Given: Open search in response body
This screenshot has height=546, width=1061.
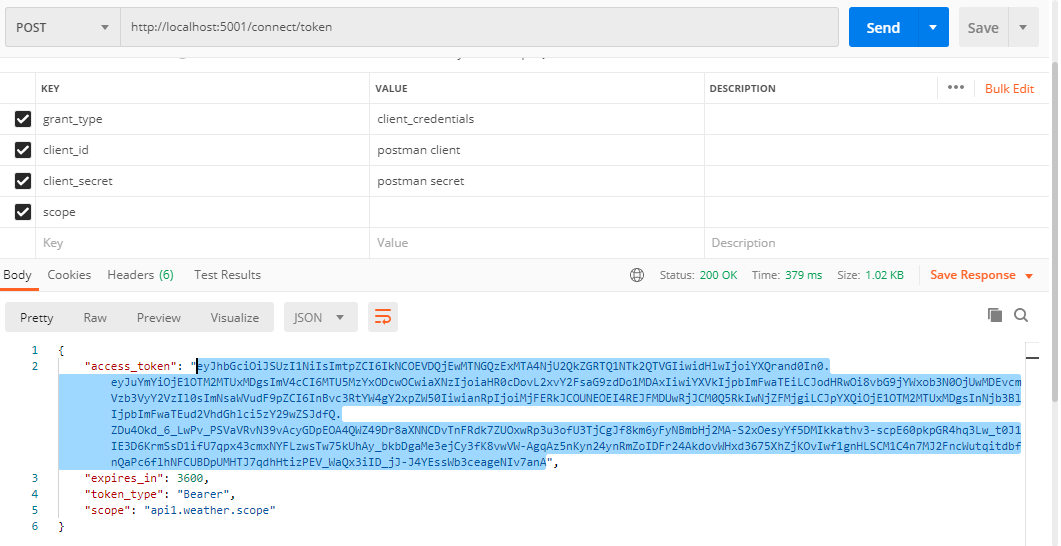Looking at the screenshot, I should click(x=1021, y=315).
